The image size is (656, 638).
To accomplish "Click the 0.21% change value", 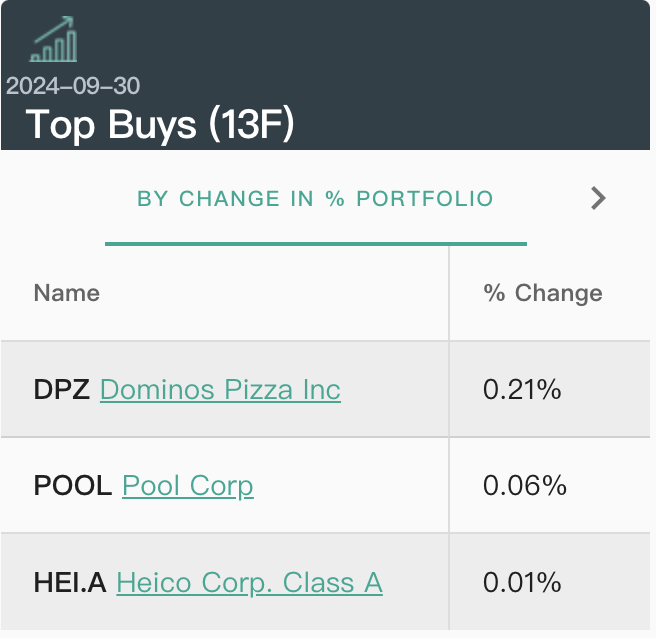I will coord(522,389).
